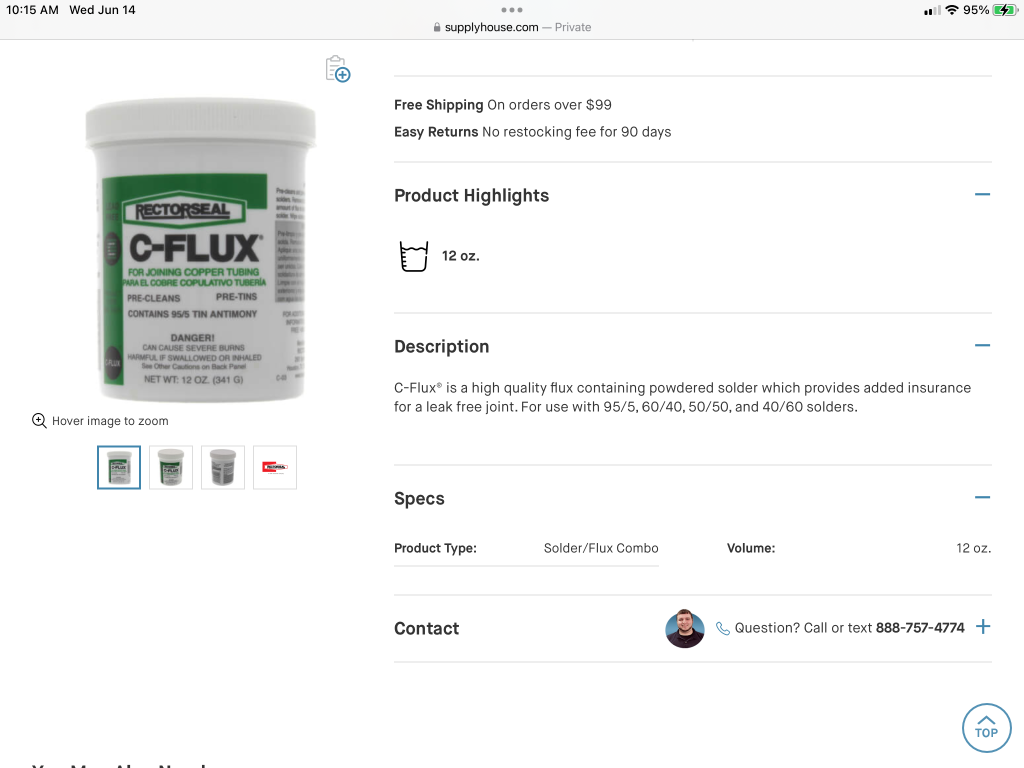Tap the add-to-list clipboard icon
This screenshot has height=768, width=1024.
[x=338, y=69]
